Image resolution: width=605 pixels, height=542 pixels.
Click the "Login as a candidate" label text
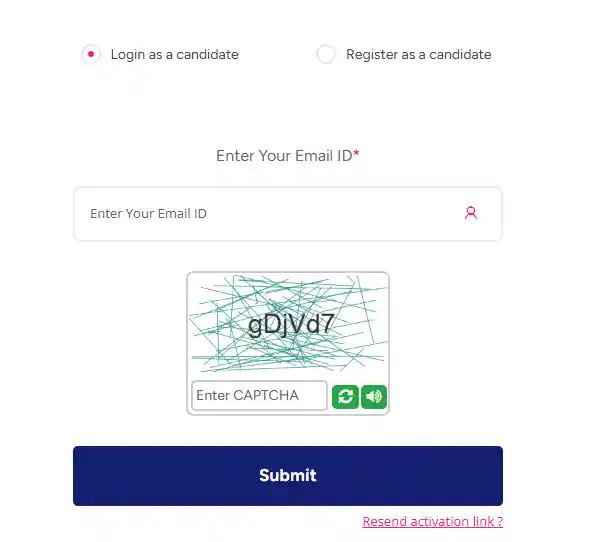coord(174,54)
